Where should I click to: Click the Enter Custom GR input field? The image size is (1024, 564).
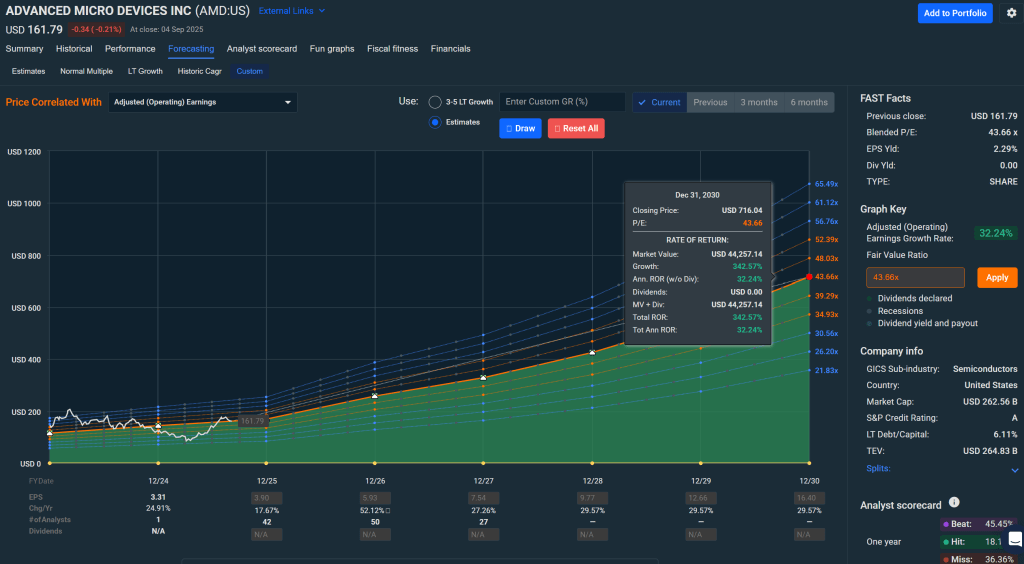coord(562,102)
